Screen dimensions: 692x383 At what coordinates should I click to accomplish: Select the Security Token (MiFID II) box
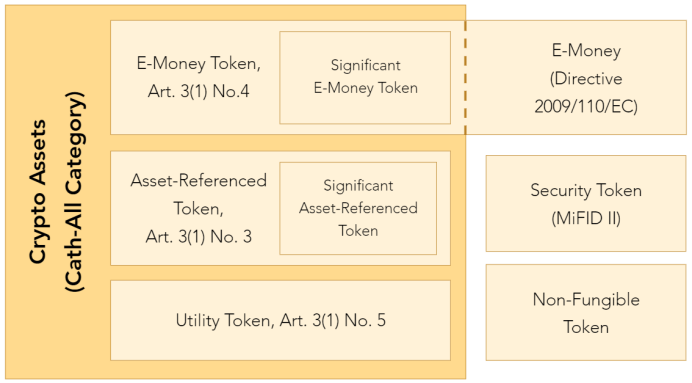click(586, 203)
